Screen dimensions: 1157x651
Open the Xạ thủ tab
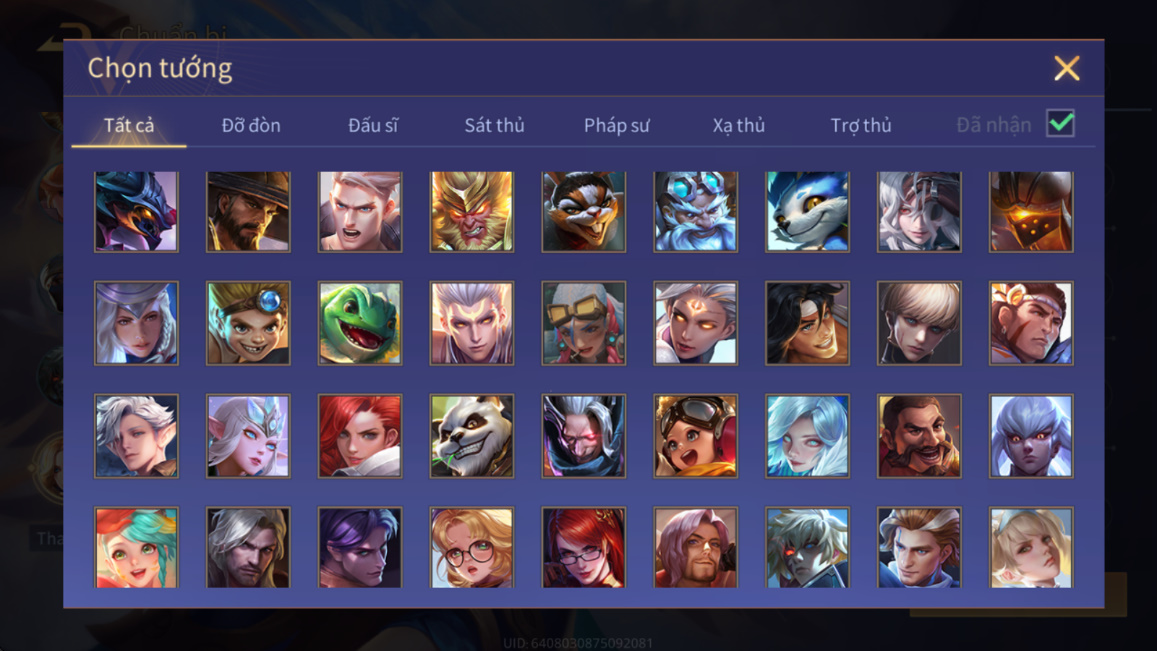(x=739, y=125)
